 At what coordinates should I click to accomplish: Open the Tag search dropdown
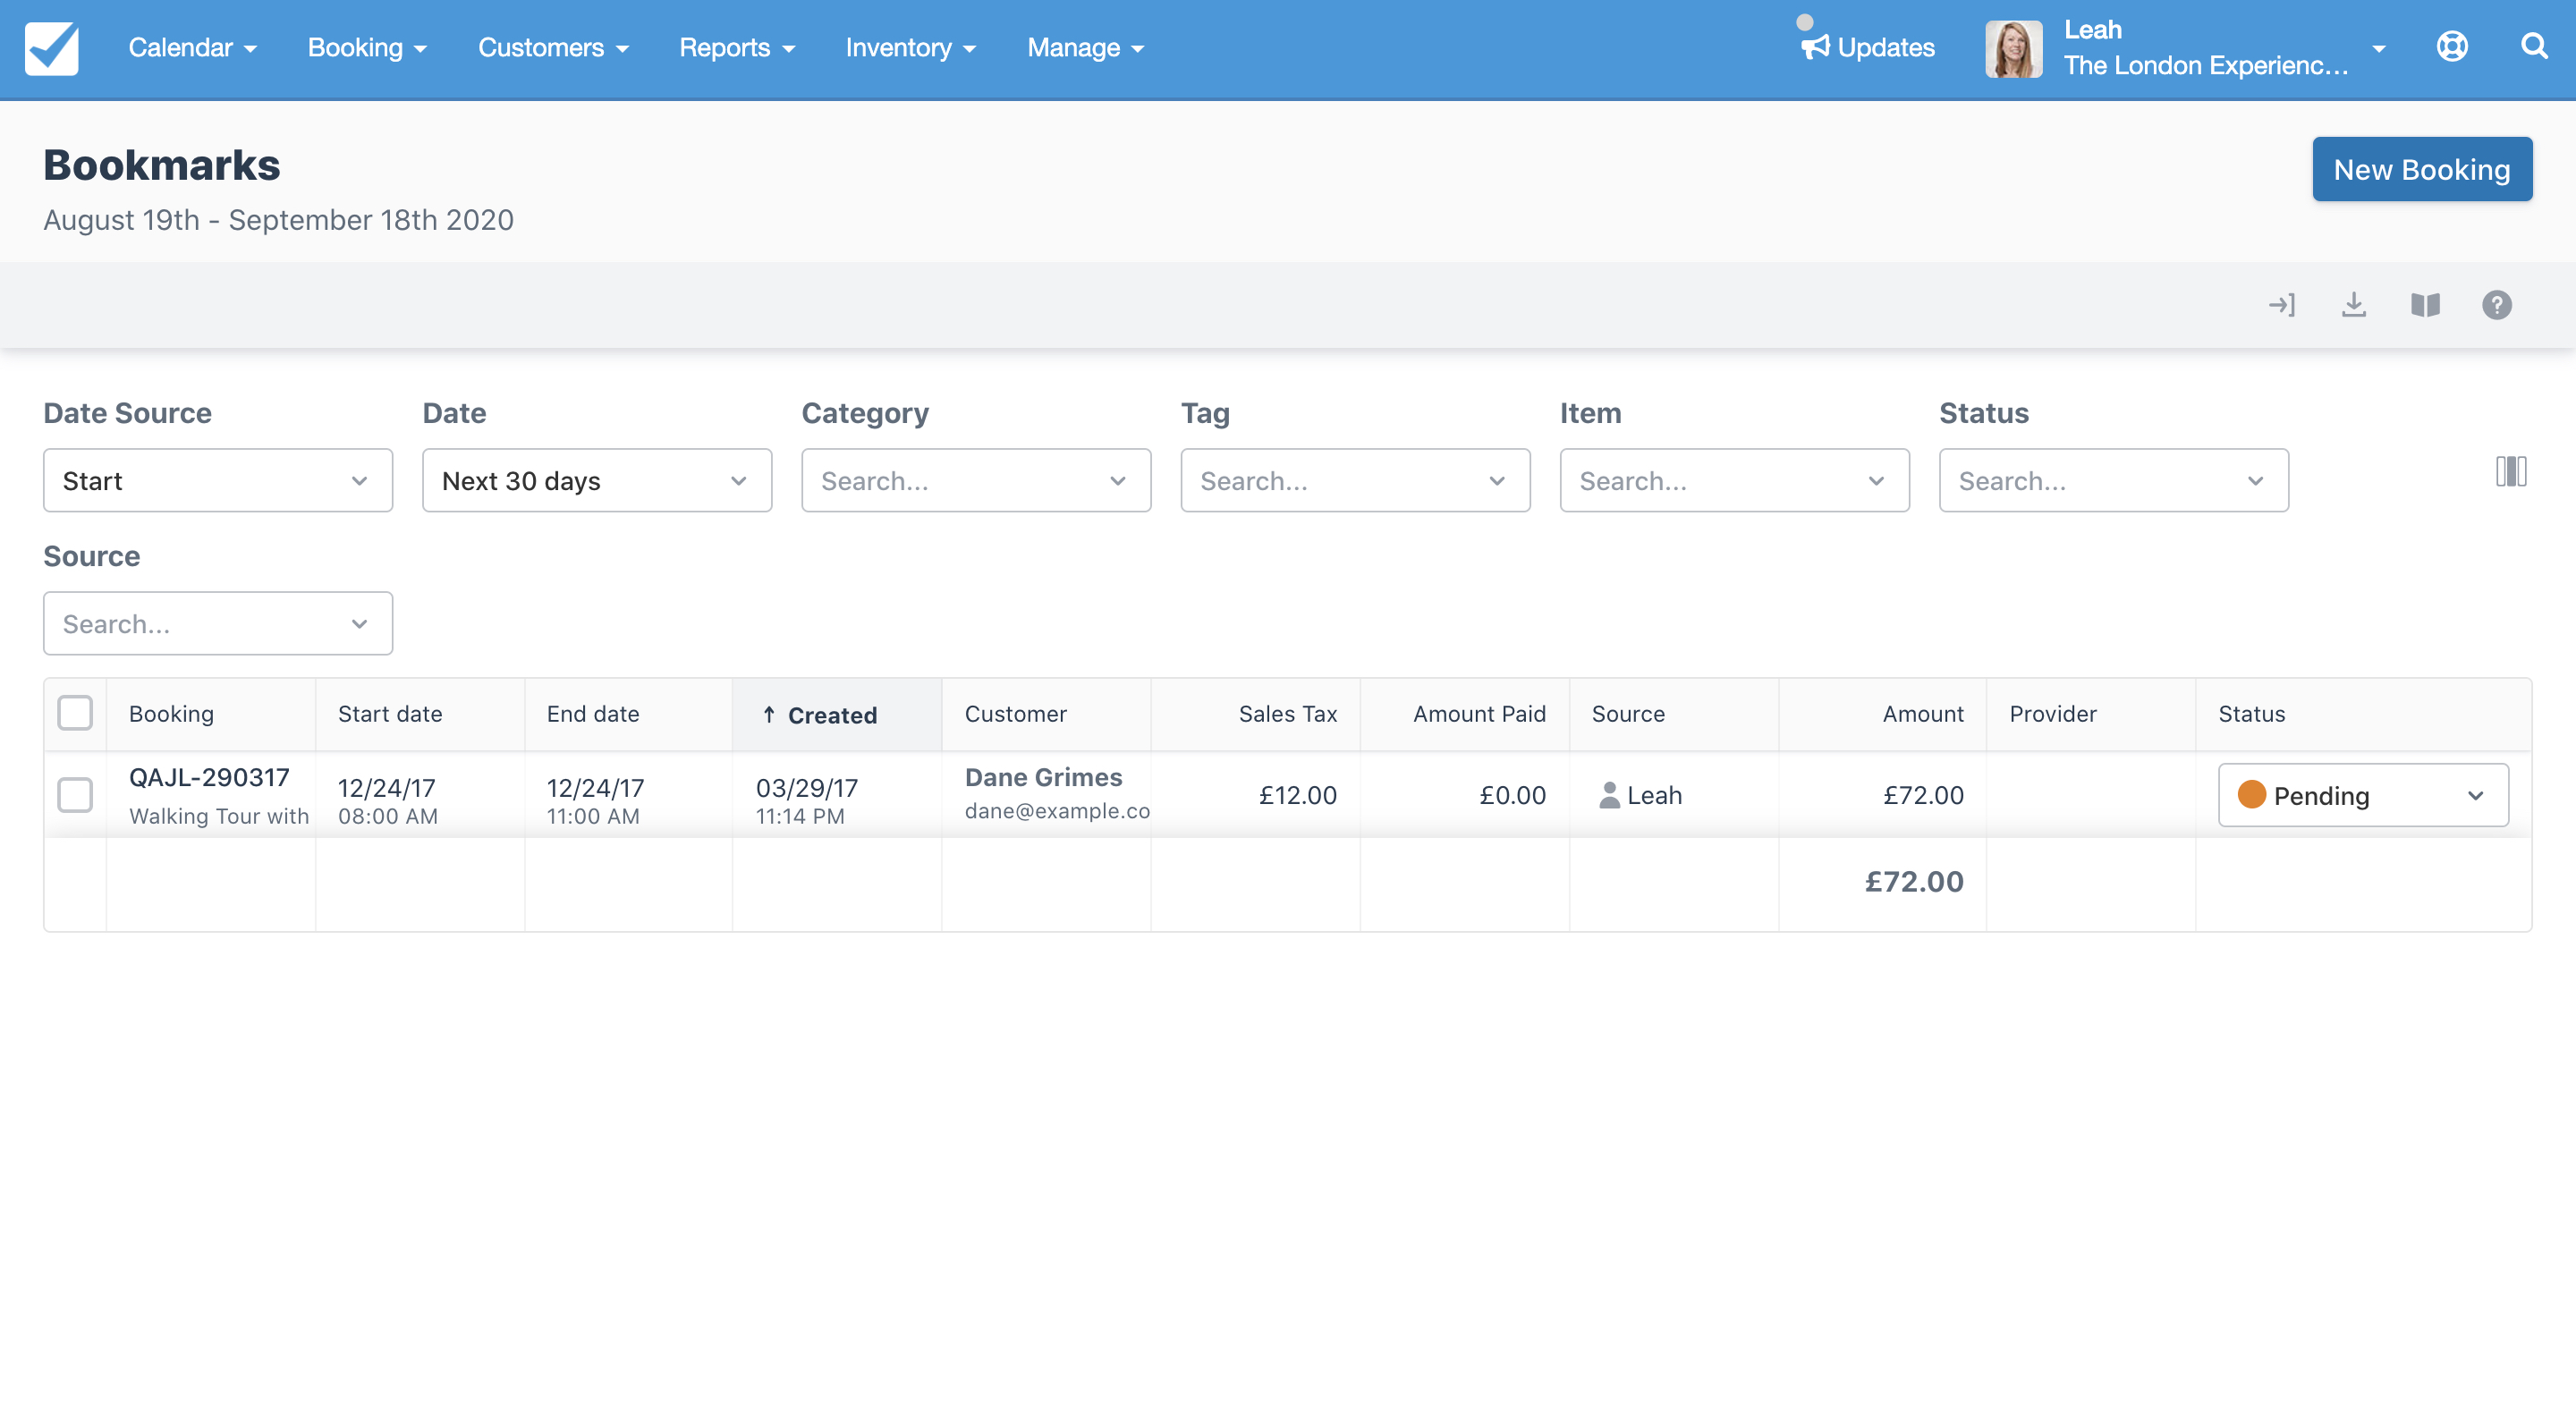[x=1355, y=481]
